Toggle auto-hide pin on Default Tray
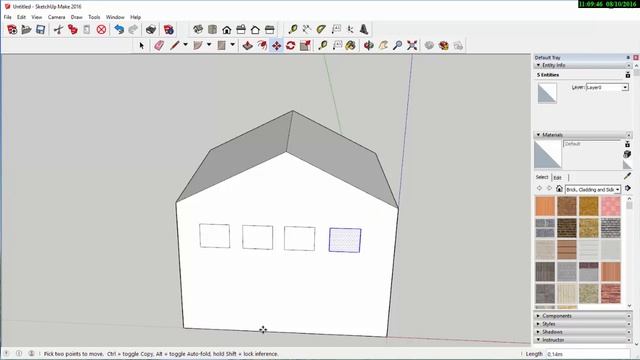This screenshot has width=640, height=360. 628,58
